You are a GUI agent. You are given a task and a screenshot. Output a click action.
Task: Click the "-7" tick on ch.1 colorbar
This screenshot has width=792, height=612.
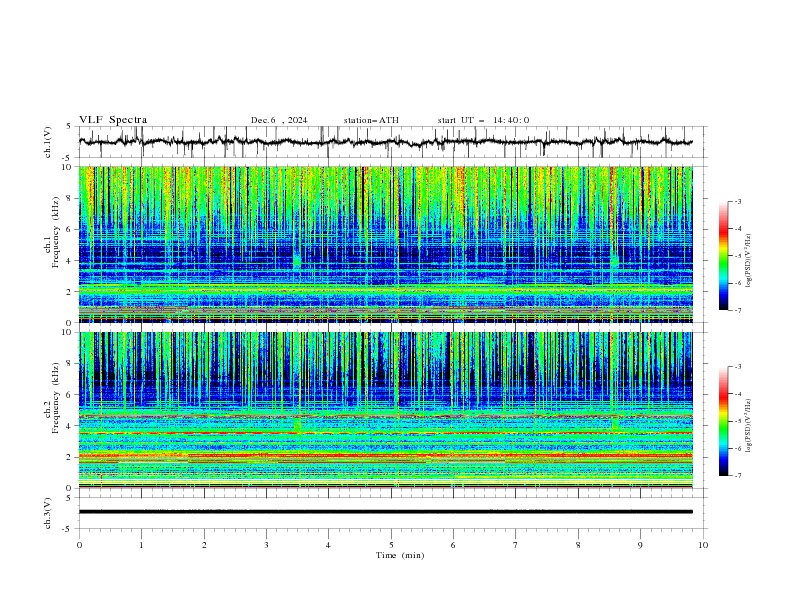click(x=737, y=310)
